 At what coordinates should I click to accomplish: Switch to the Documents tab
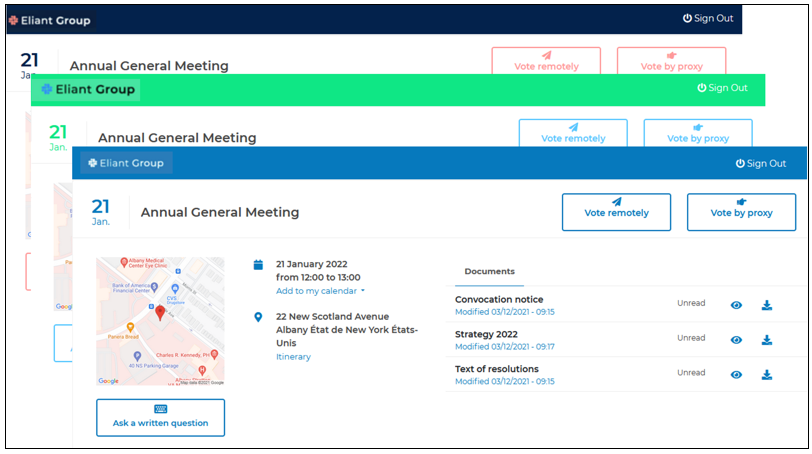point(489,272)
